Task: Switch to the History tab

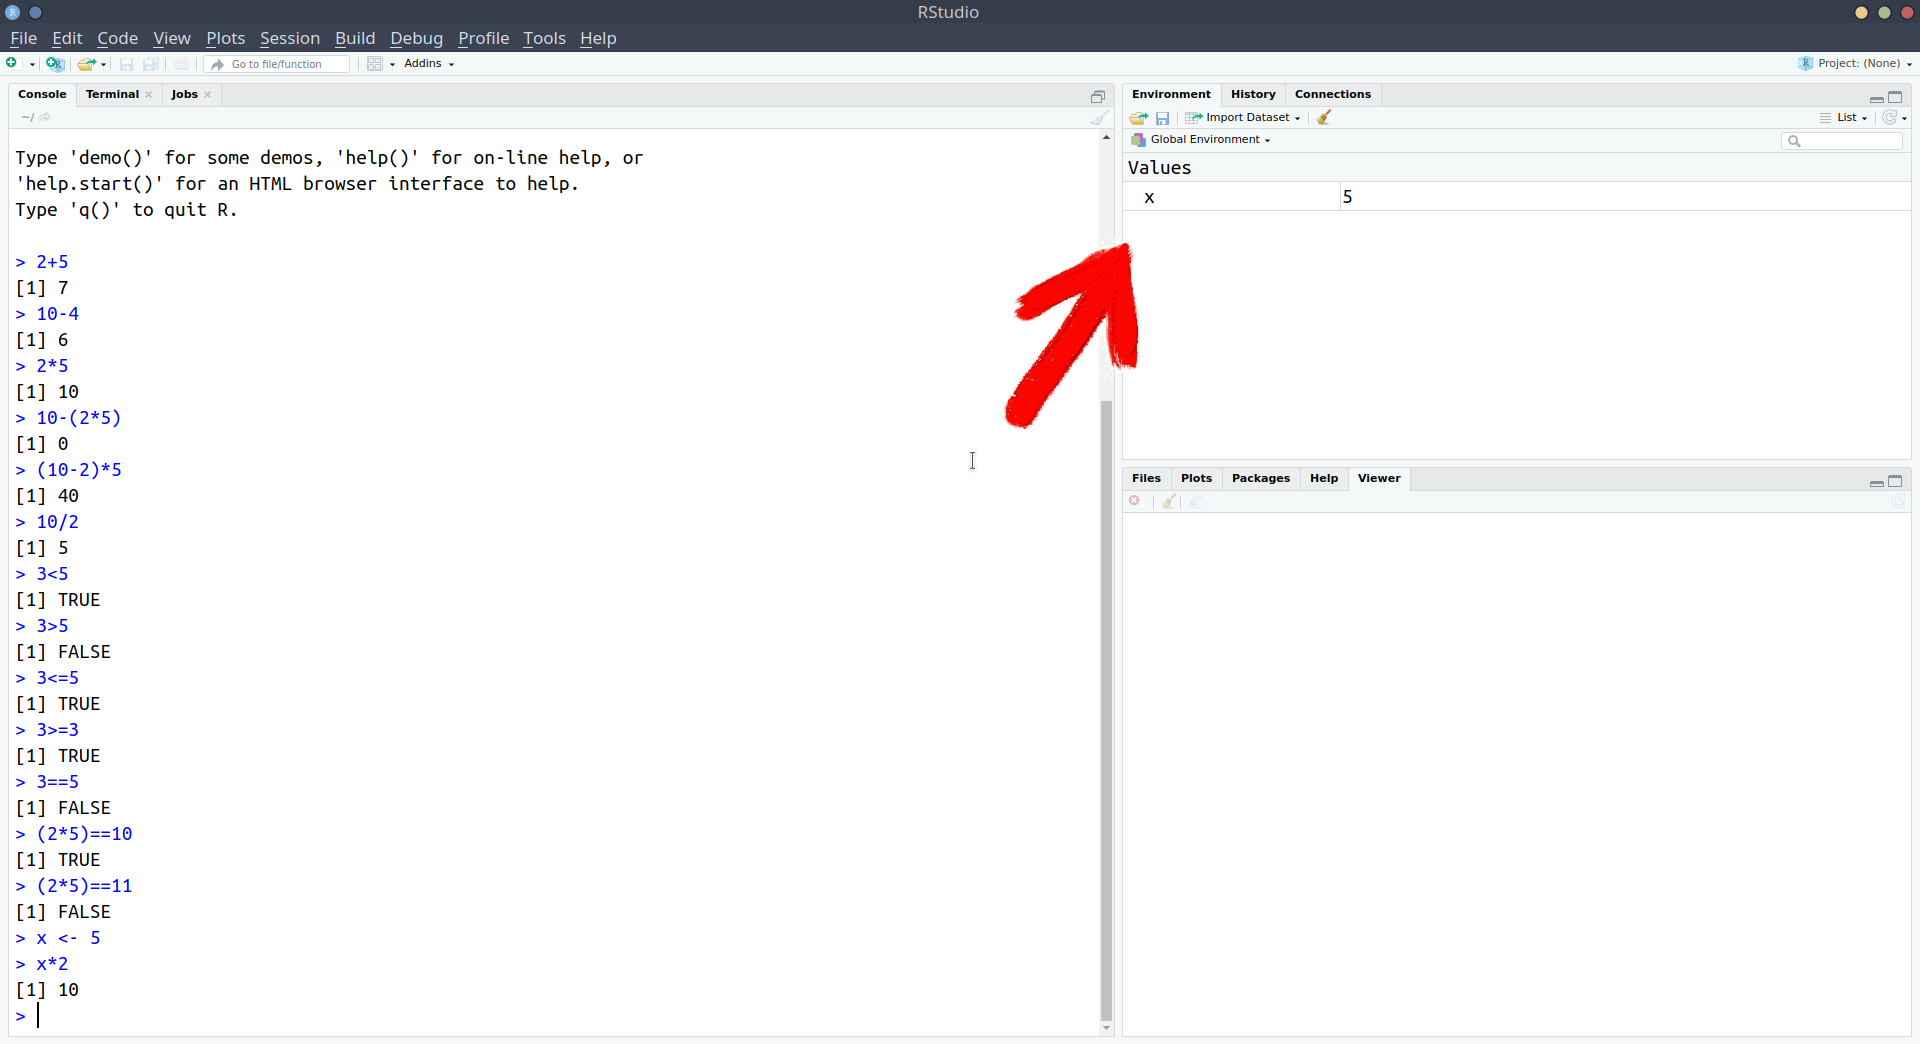Action: [x=1252, y=94]
